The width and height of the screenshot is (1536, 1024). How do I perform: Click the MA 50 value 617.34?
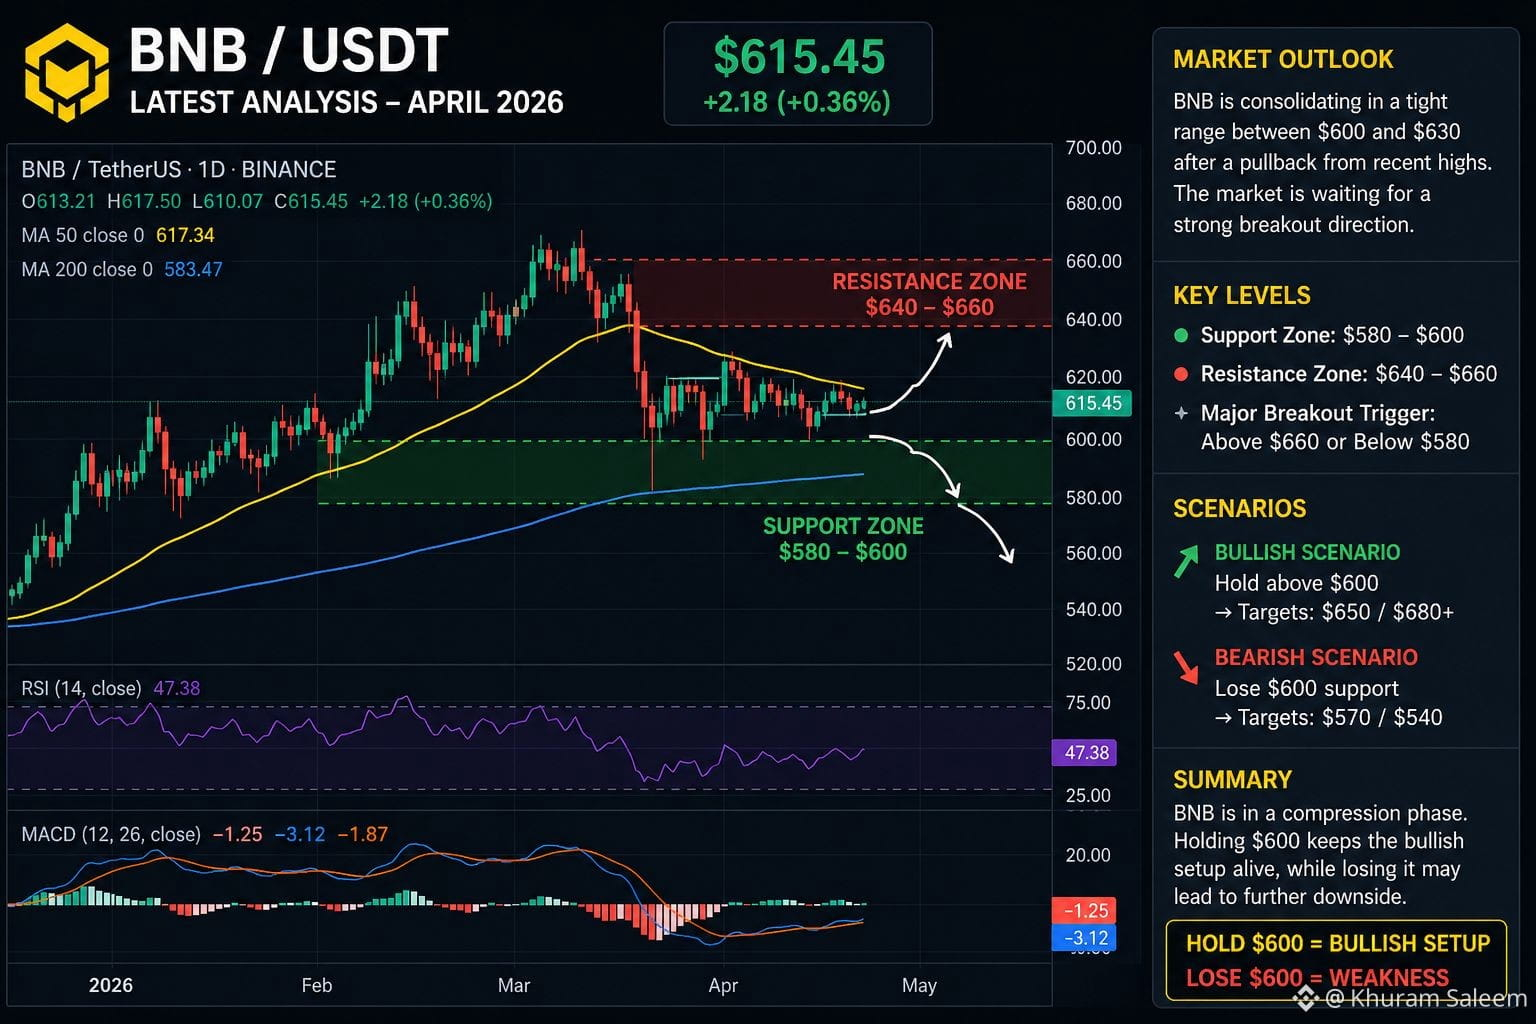click(185, 235)
